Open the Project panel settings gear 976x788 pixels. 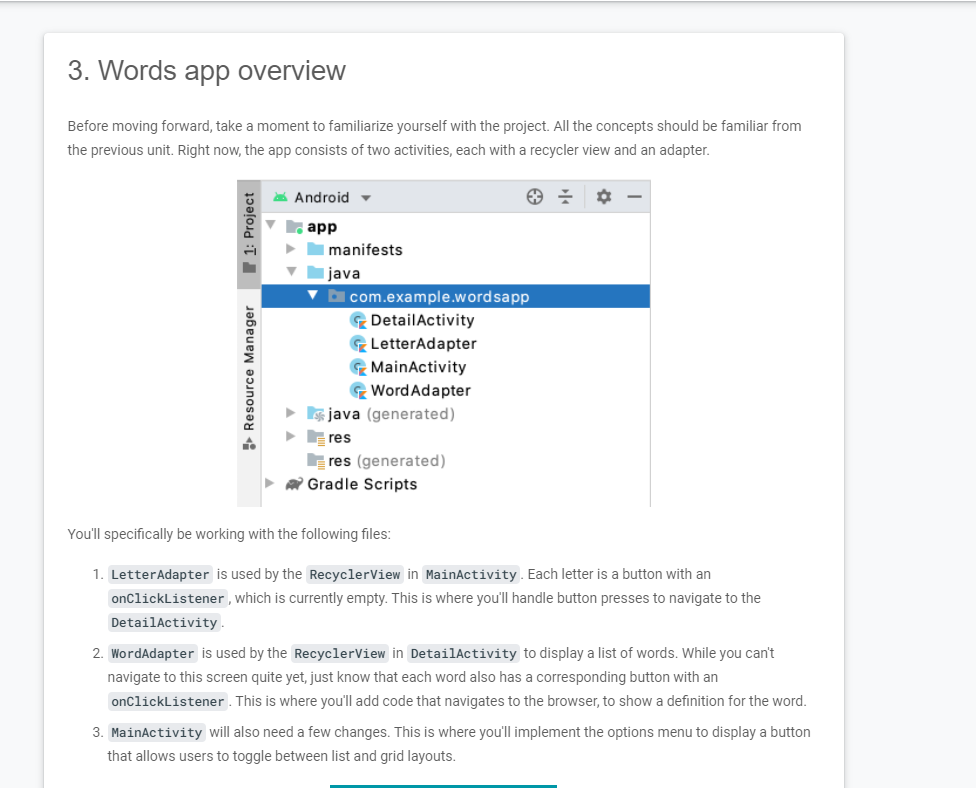click(604, 197)
